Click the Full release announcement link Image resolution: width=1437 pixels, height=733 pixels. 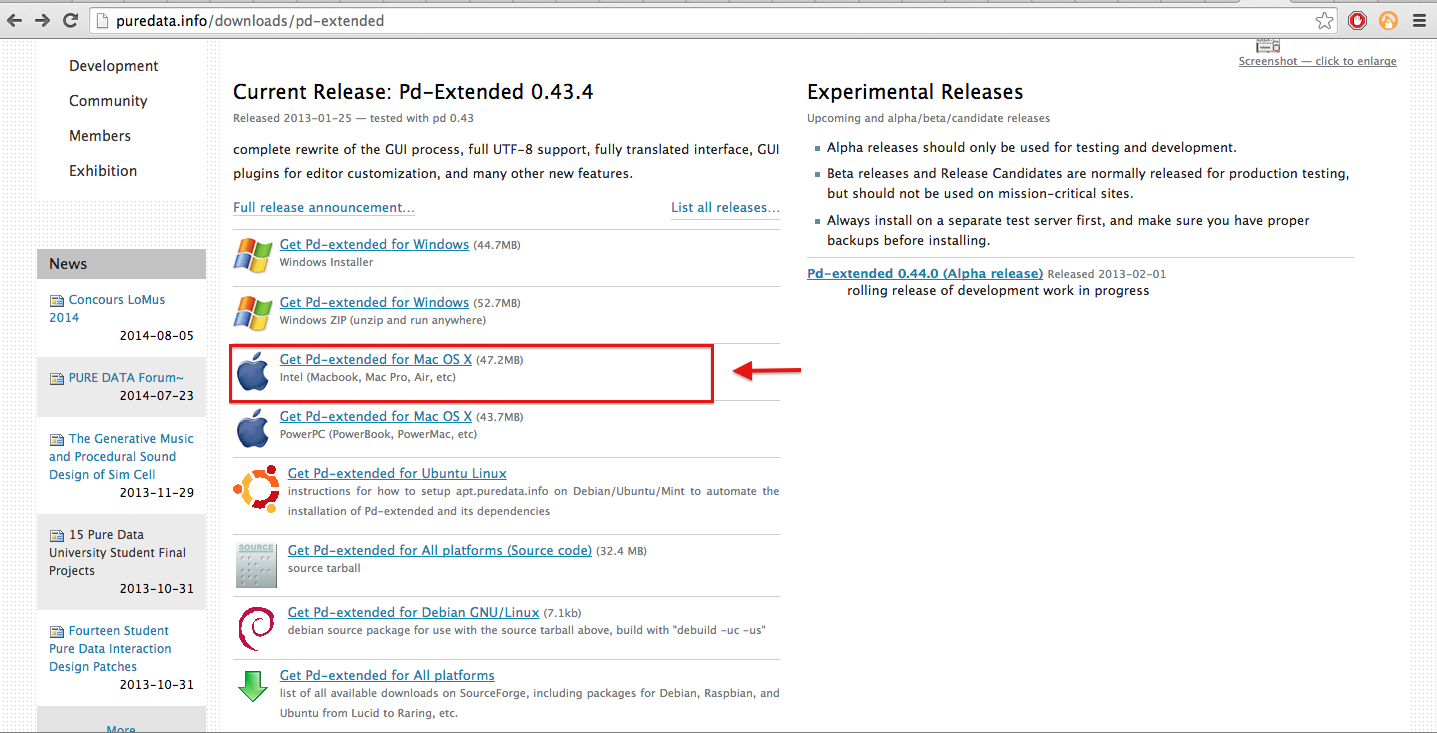pos(323,208)
